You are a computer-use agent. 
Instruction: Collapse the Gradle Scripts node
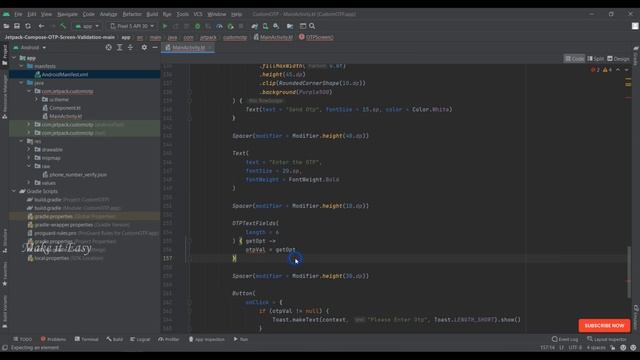click(14, 191)
